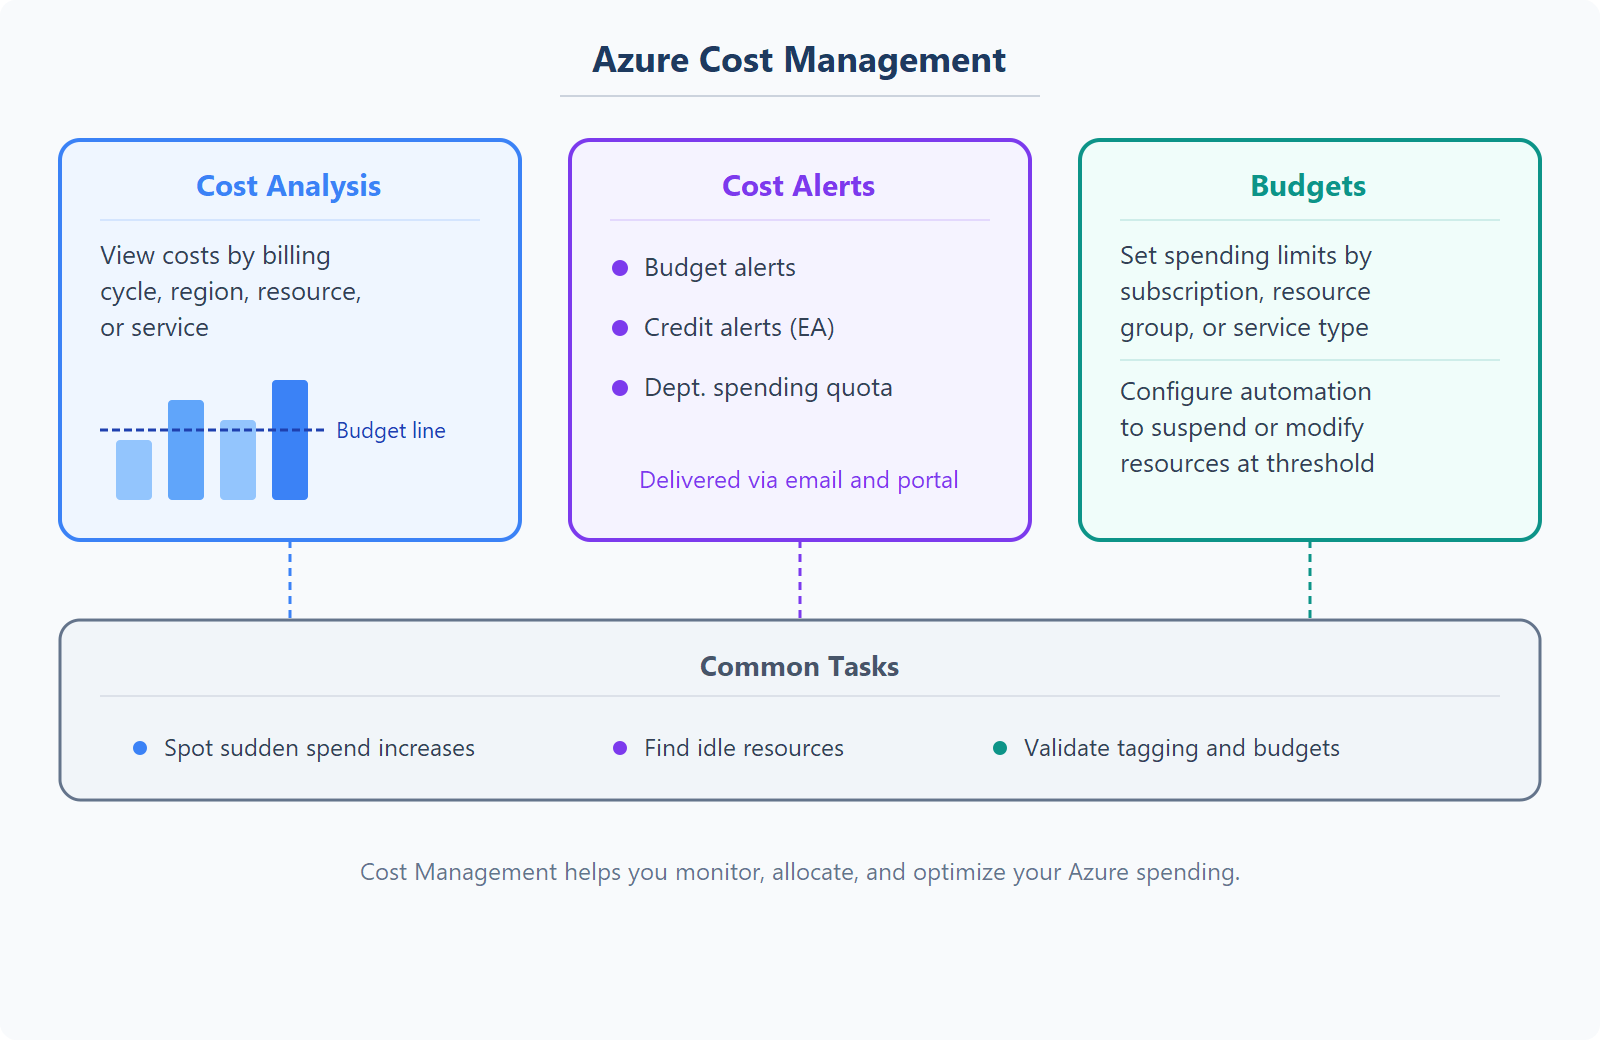
Task: Click the Credit alerts (EA) item
Action: point(739,328)
